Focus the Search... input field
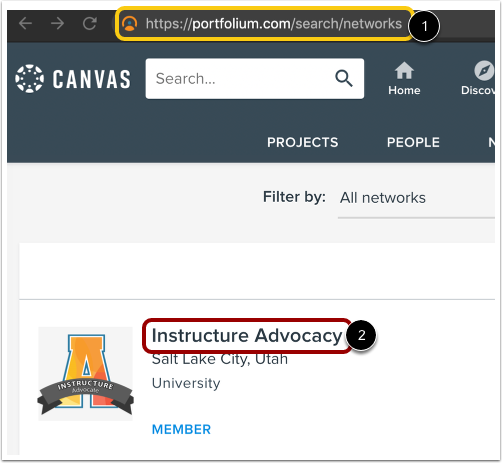Image resolution: width=502 pixels, height=463 pixels. coord(255,79)
